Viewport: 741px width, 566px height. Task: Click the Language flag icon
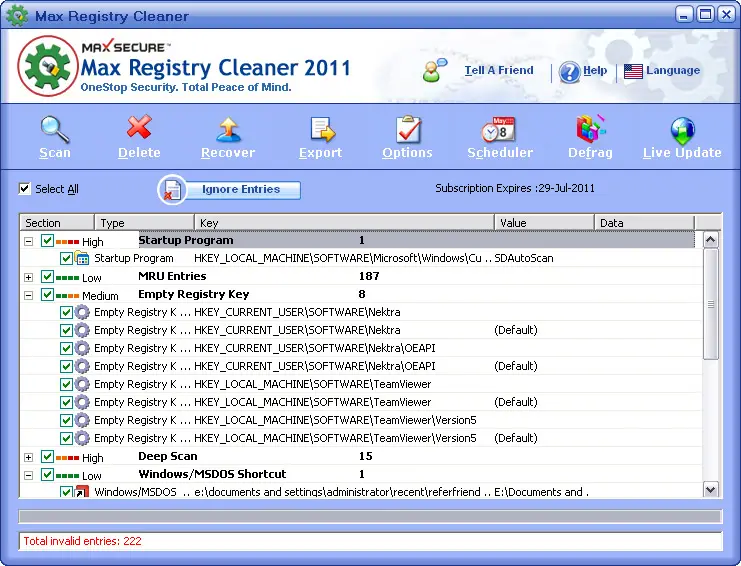(x=633, y=72)
